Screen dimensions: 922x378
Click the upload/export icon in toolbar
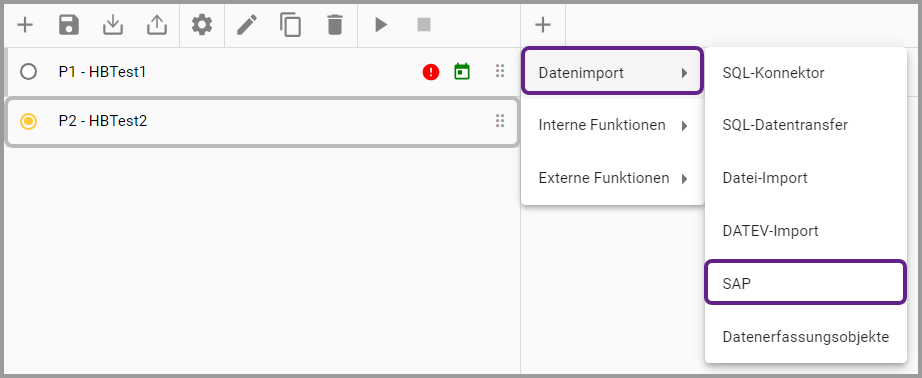(x=157, y=25)
